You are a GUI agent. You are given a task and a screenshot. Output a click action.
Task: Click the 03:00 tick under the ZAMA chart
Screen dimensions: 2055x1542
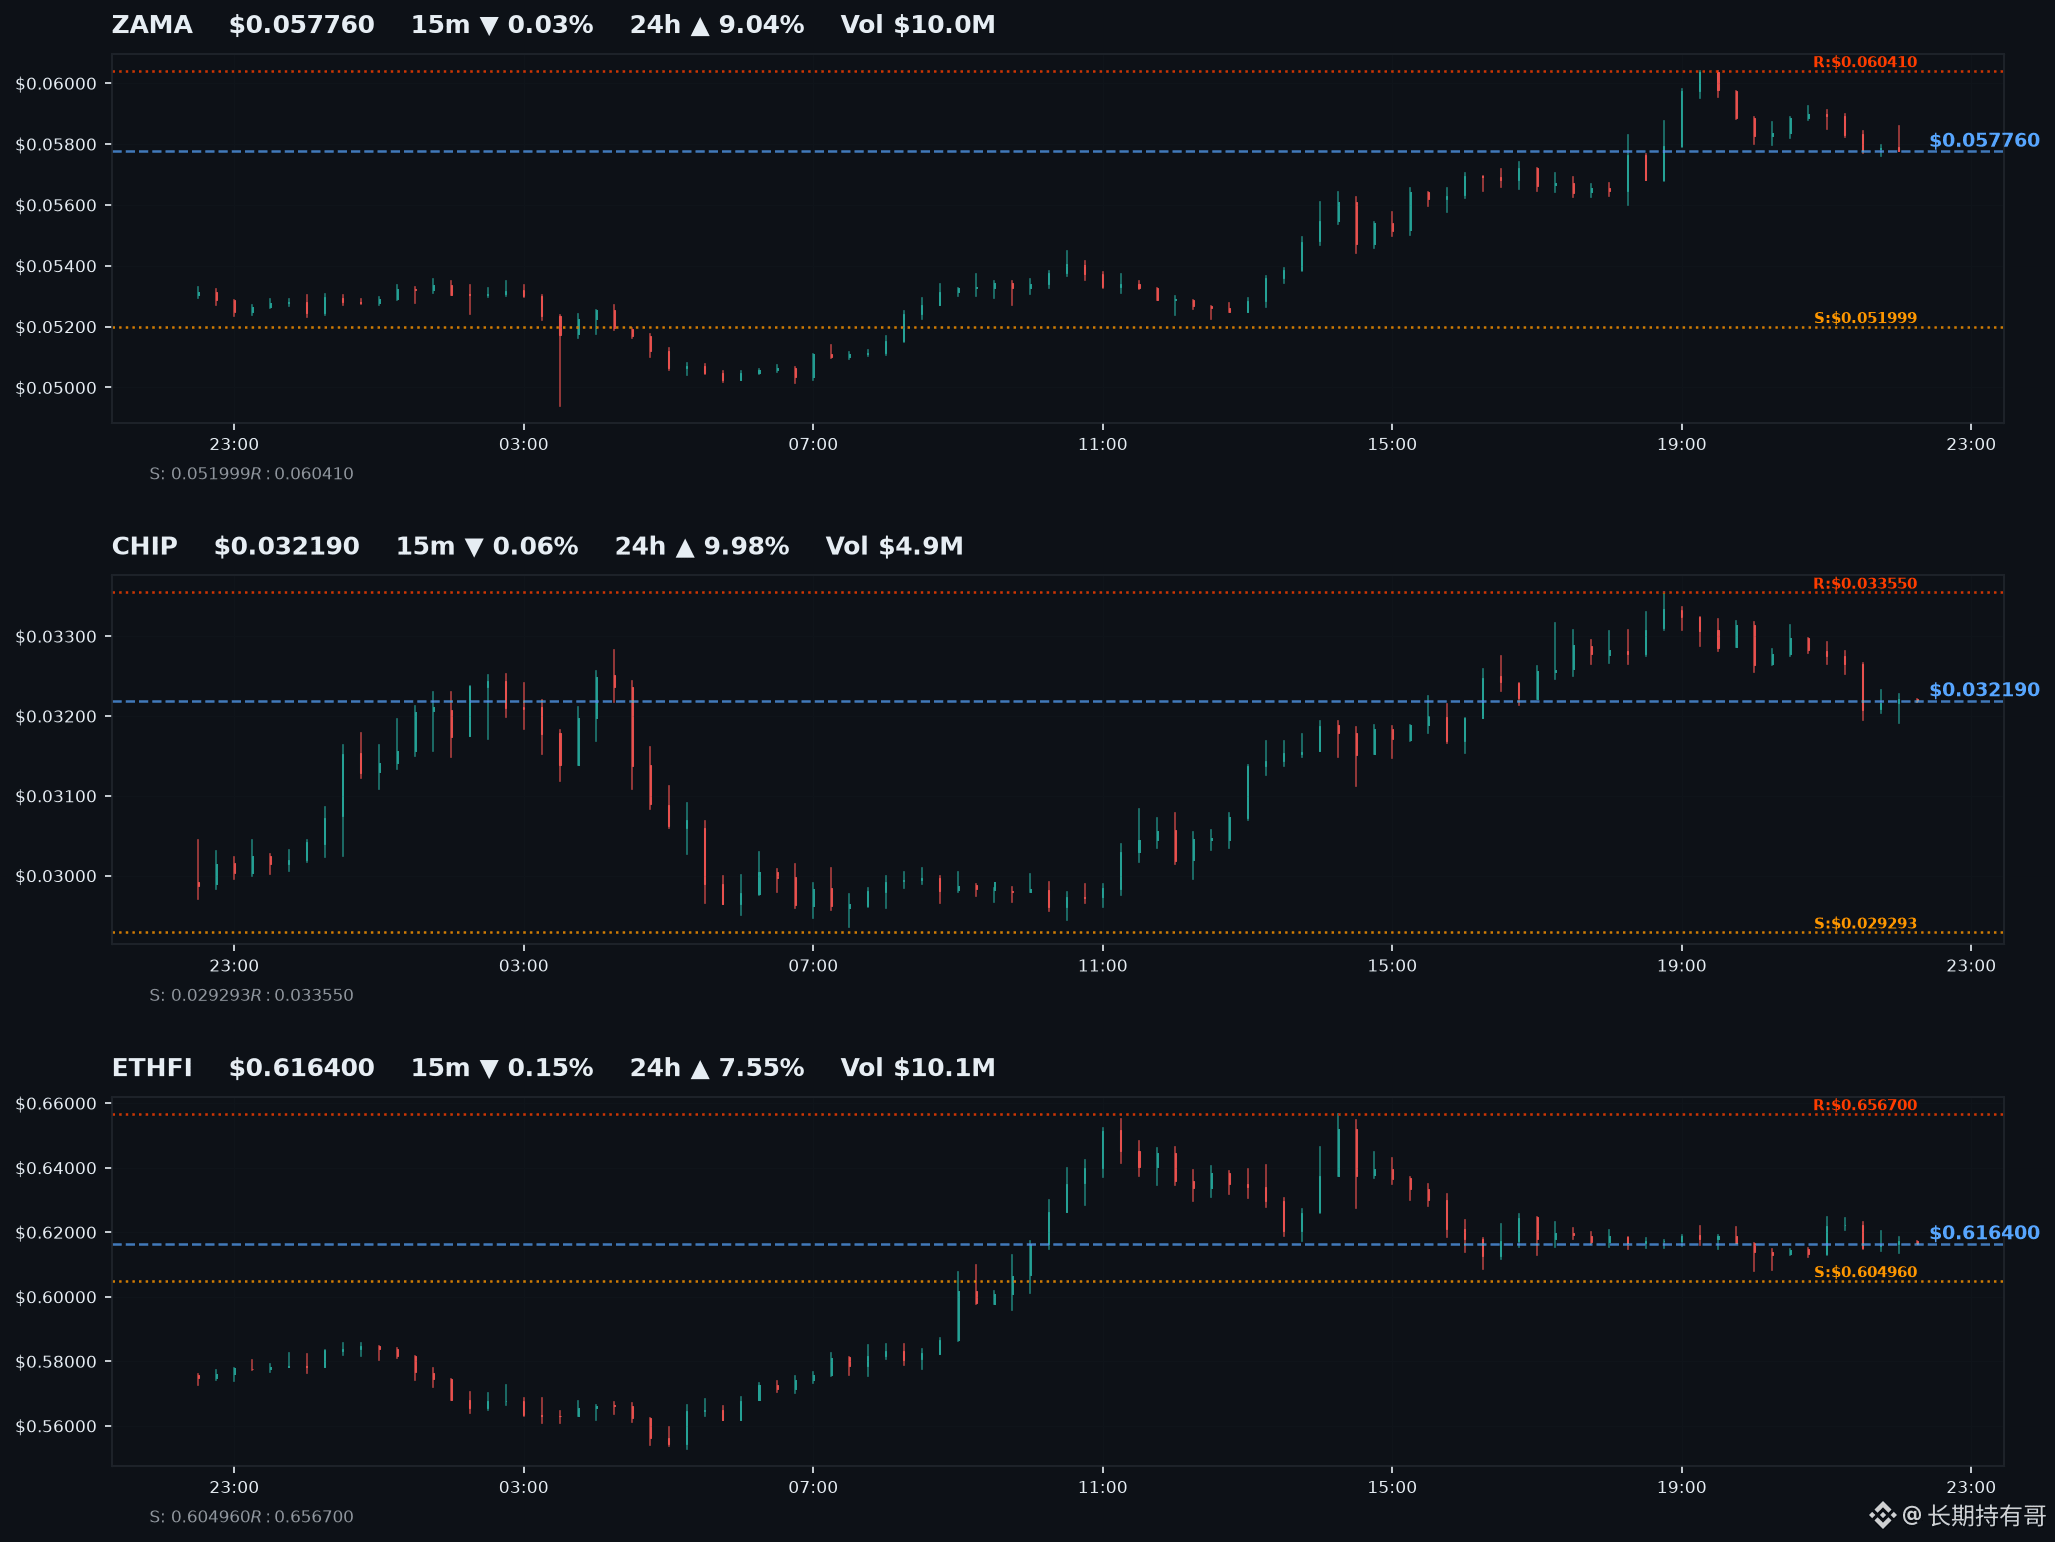(x=524, y=444)
